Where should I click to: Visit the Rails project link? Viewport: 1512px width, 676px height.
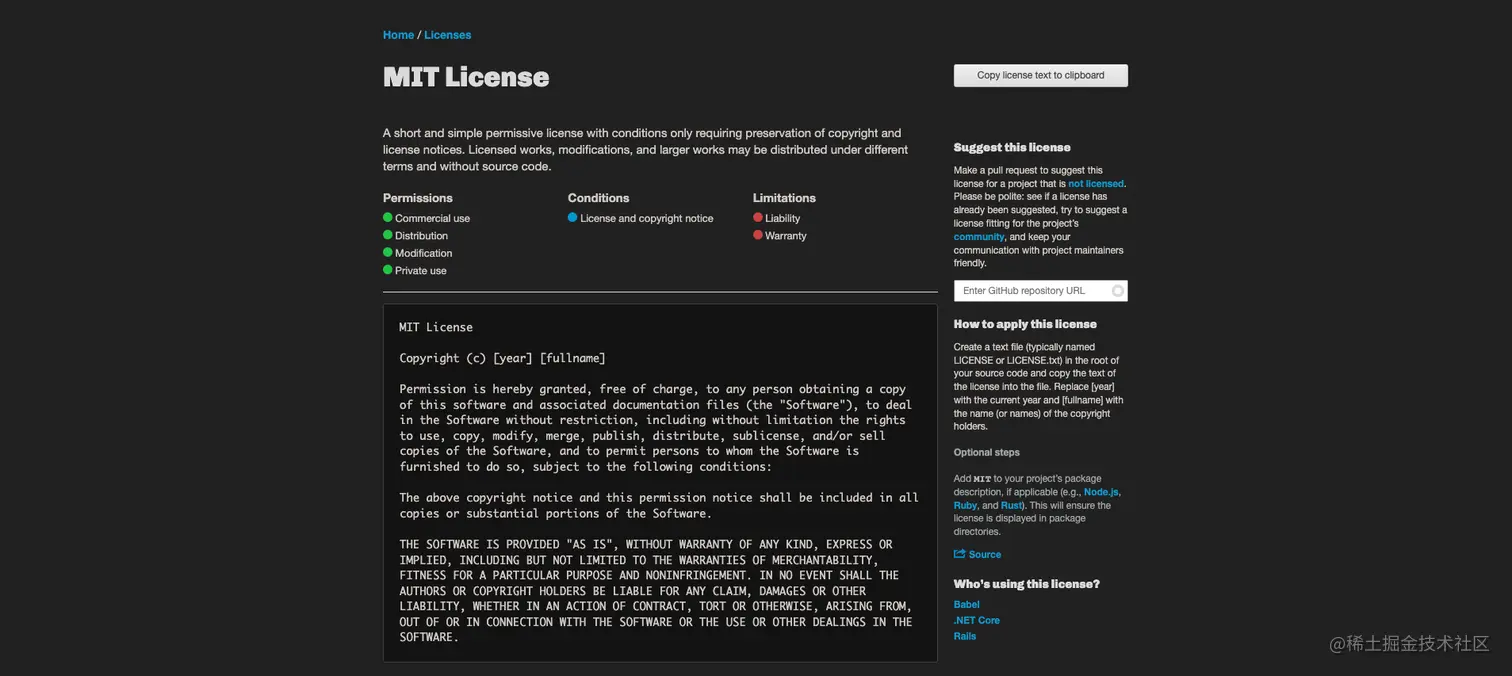click(965, 637)
